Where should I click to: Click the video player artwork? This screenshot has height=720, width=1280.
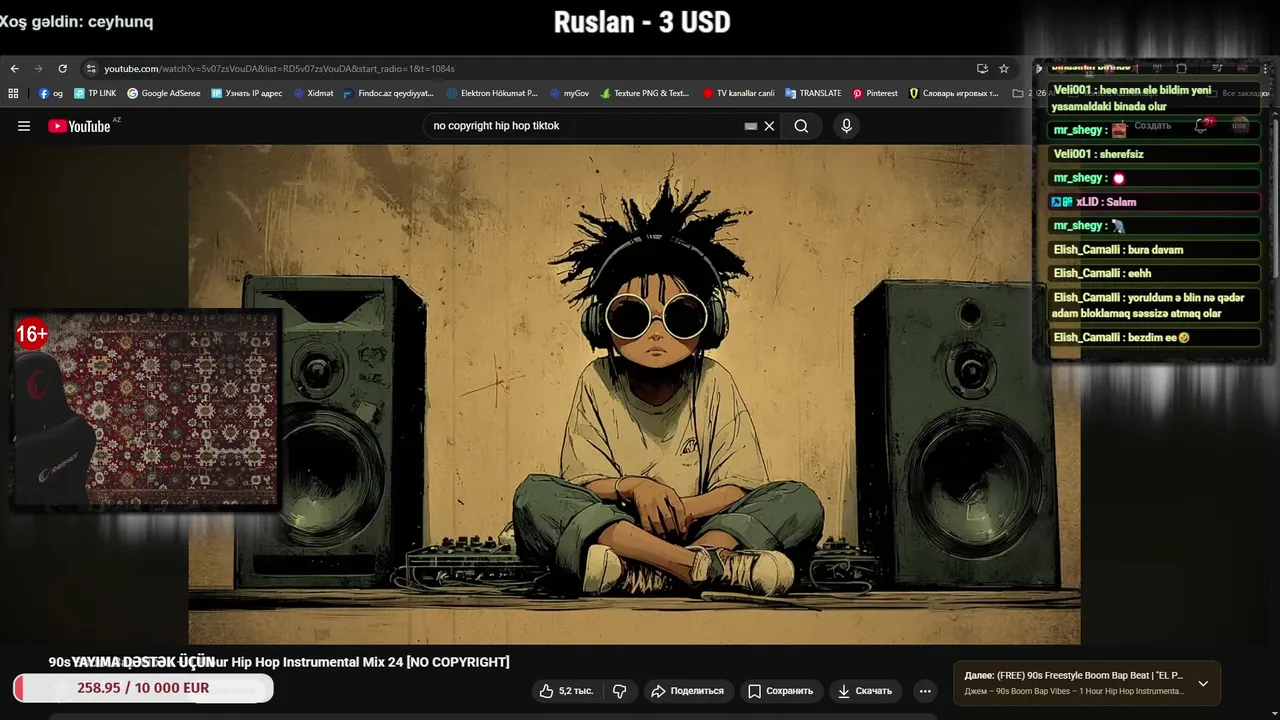pyautogui.click(x=634, y=394)
